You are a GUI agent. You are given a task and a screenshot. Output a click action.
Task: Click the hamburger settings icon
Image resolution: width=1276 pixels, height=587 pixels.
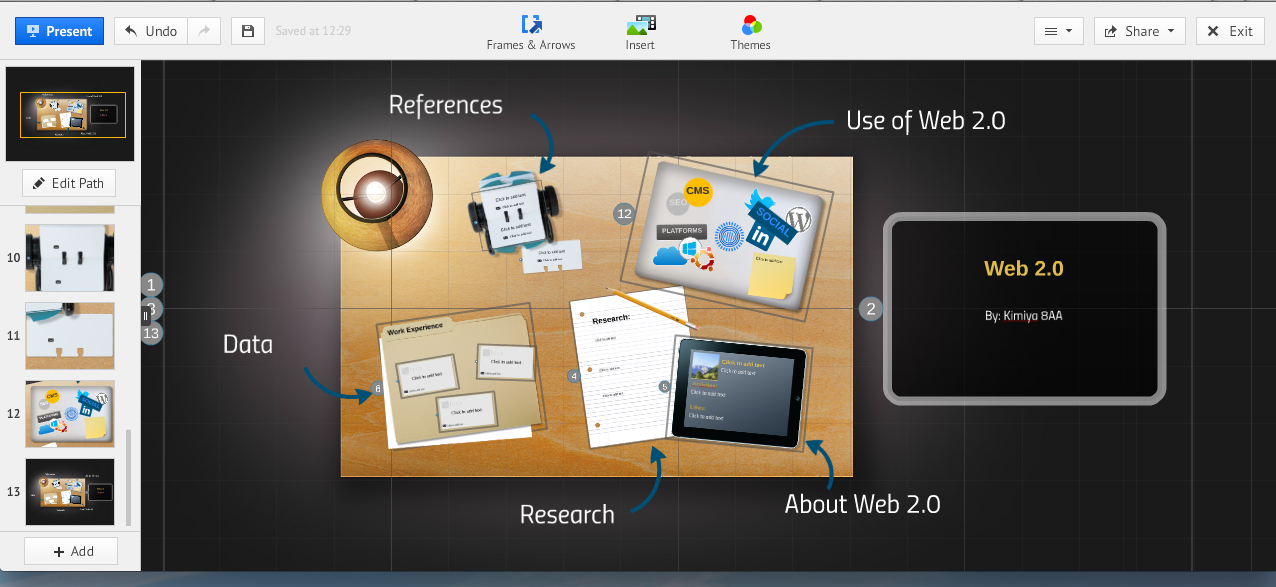[x=1051, y=31]
